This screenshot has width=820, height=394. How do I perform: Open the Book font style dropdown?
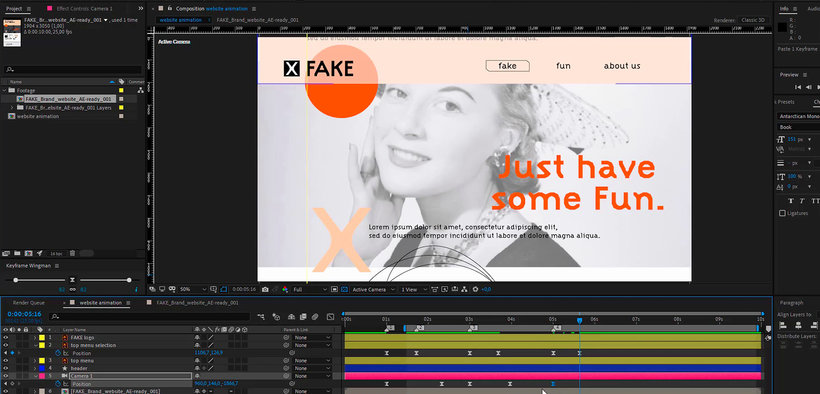[798, 127]
